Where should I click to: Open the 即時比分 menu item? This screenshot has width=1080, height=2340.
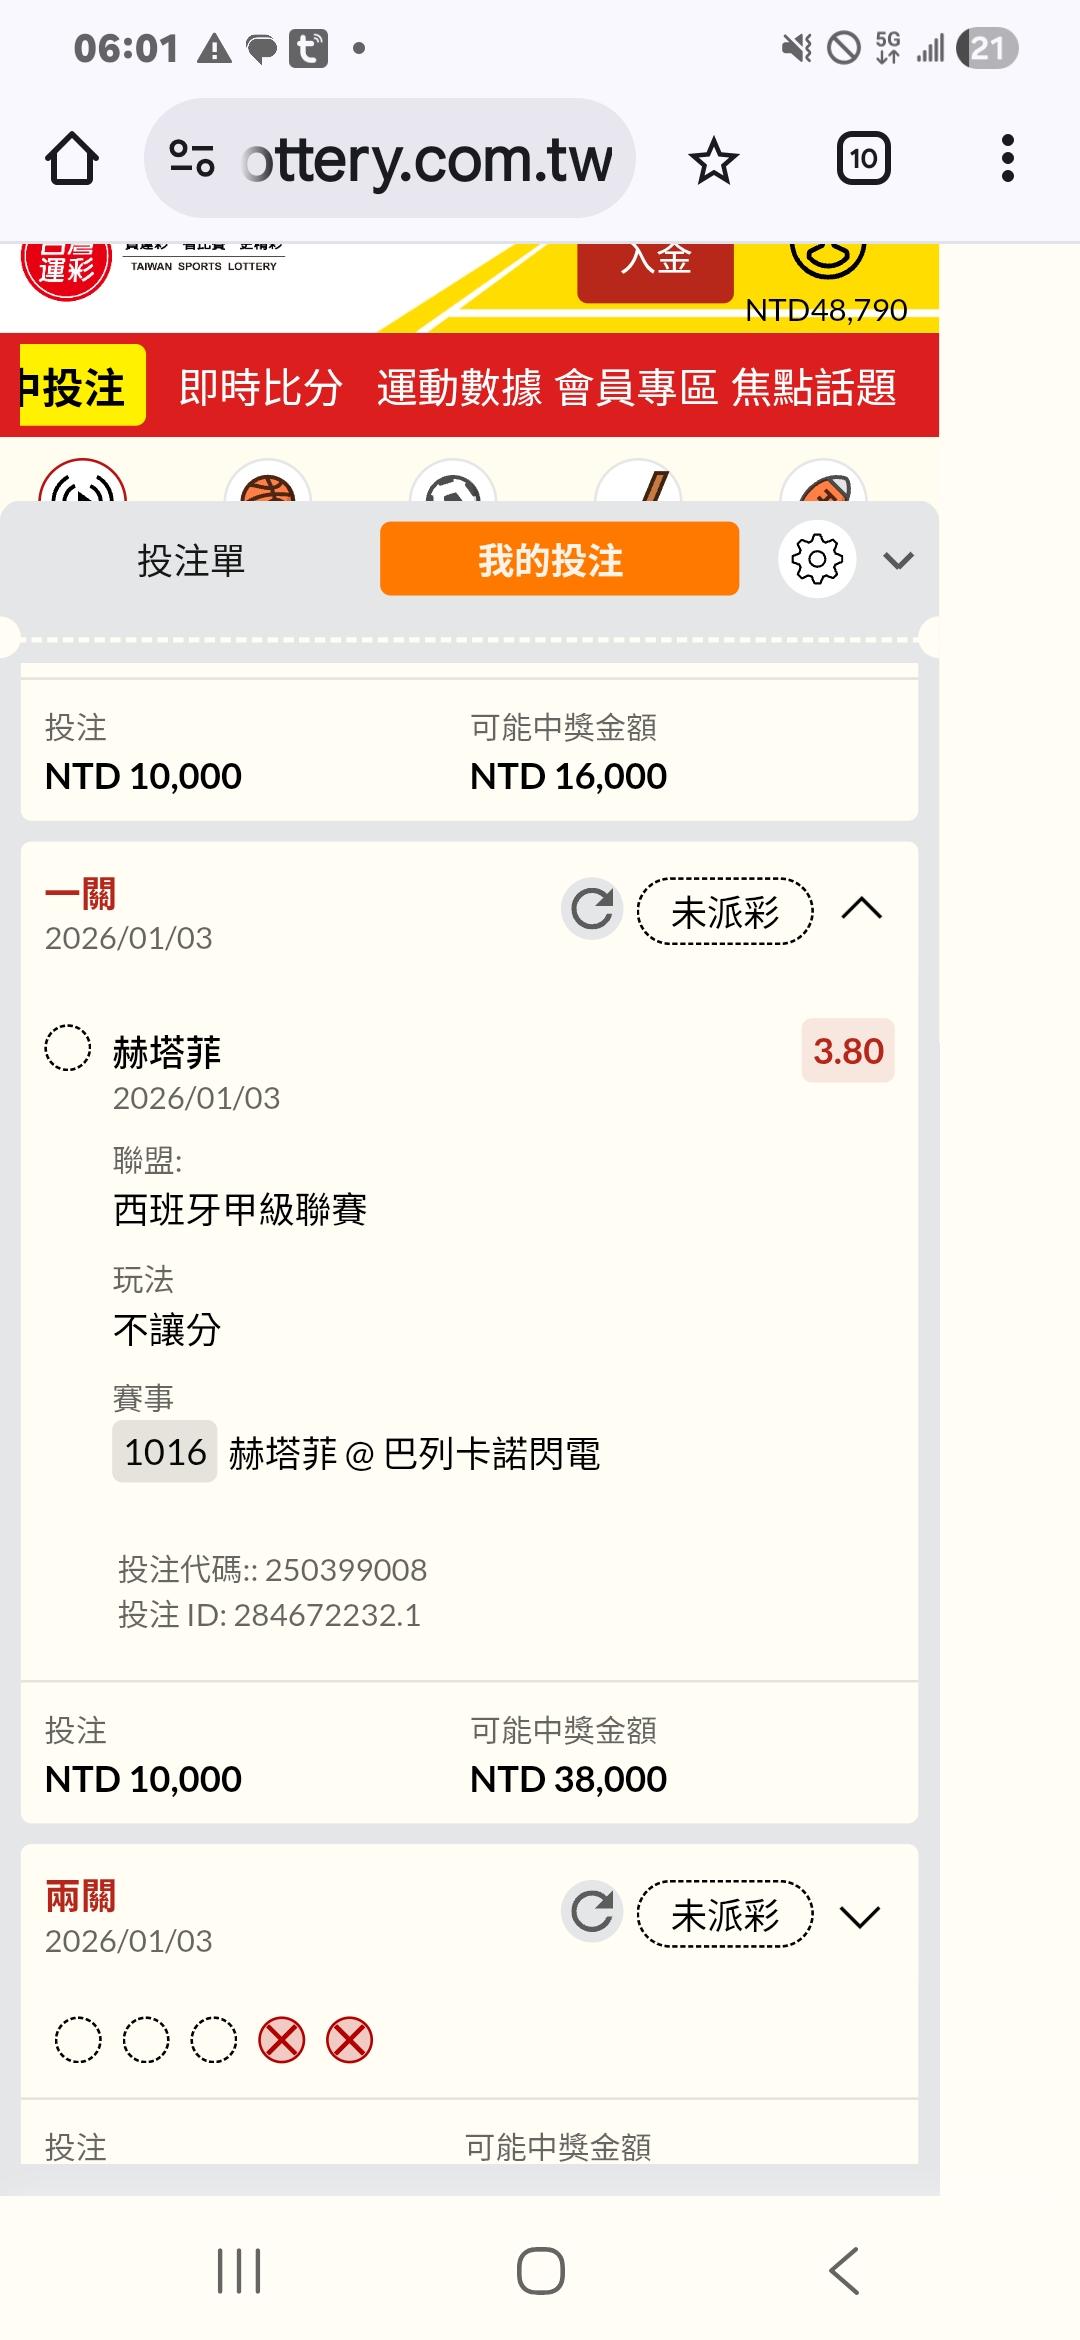260,387
